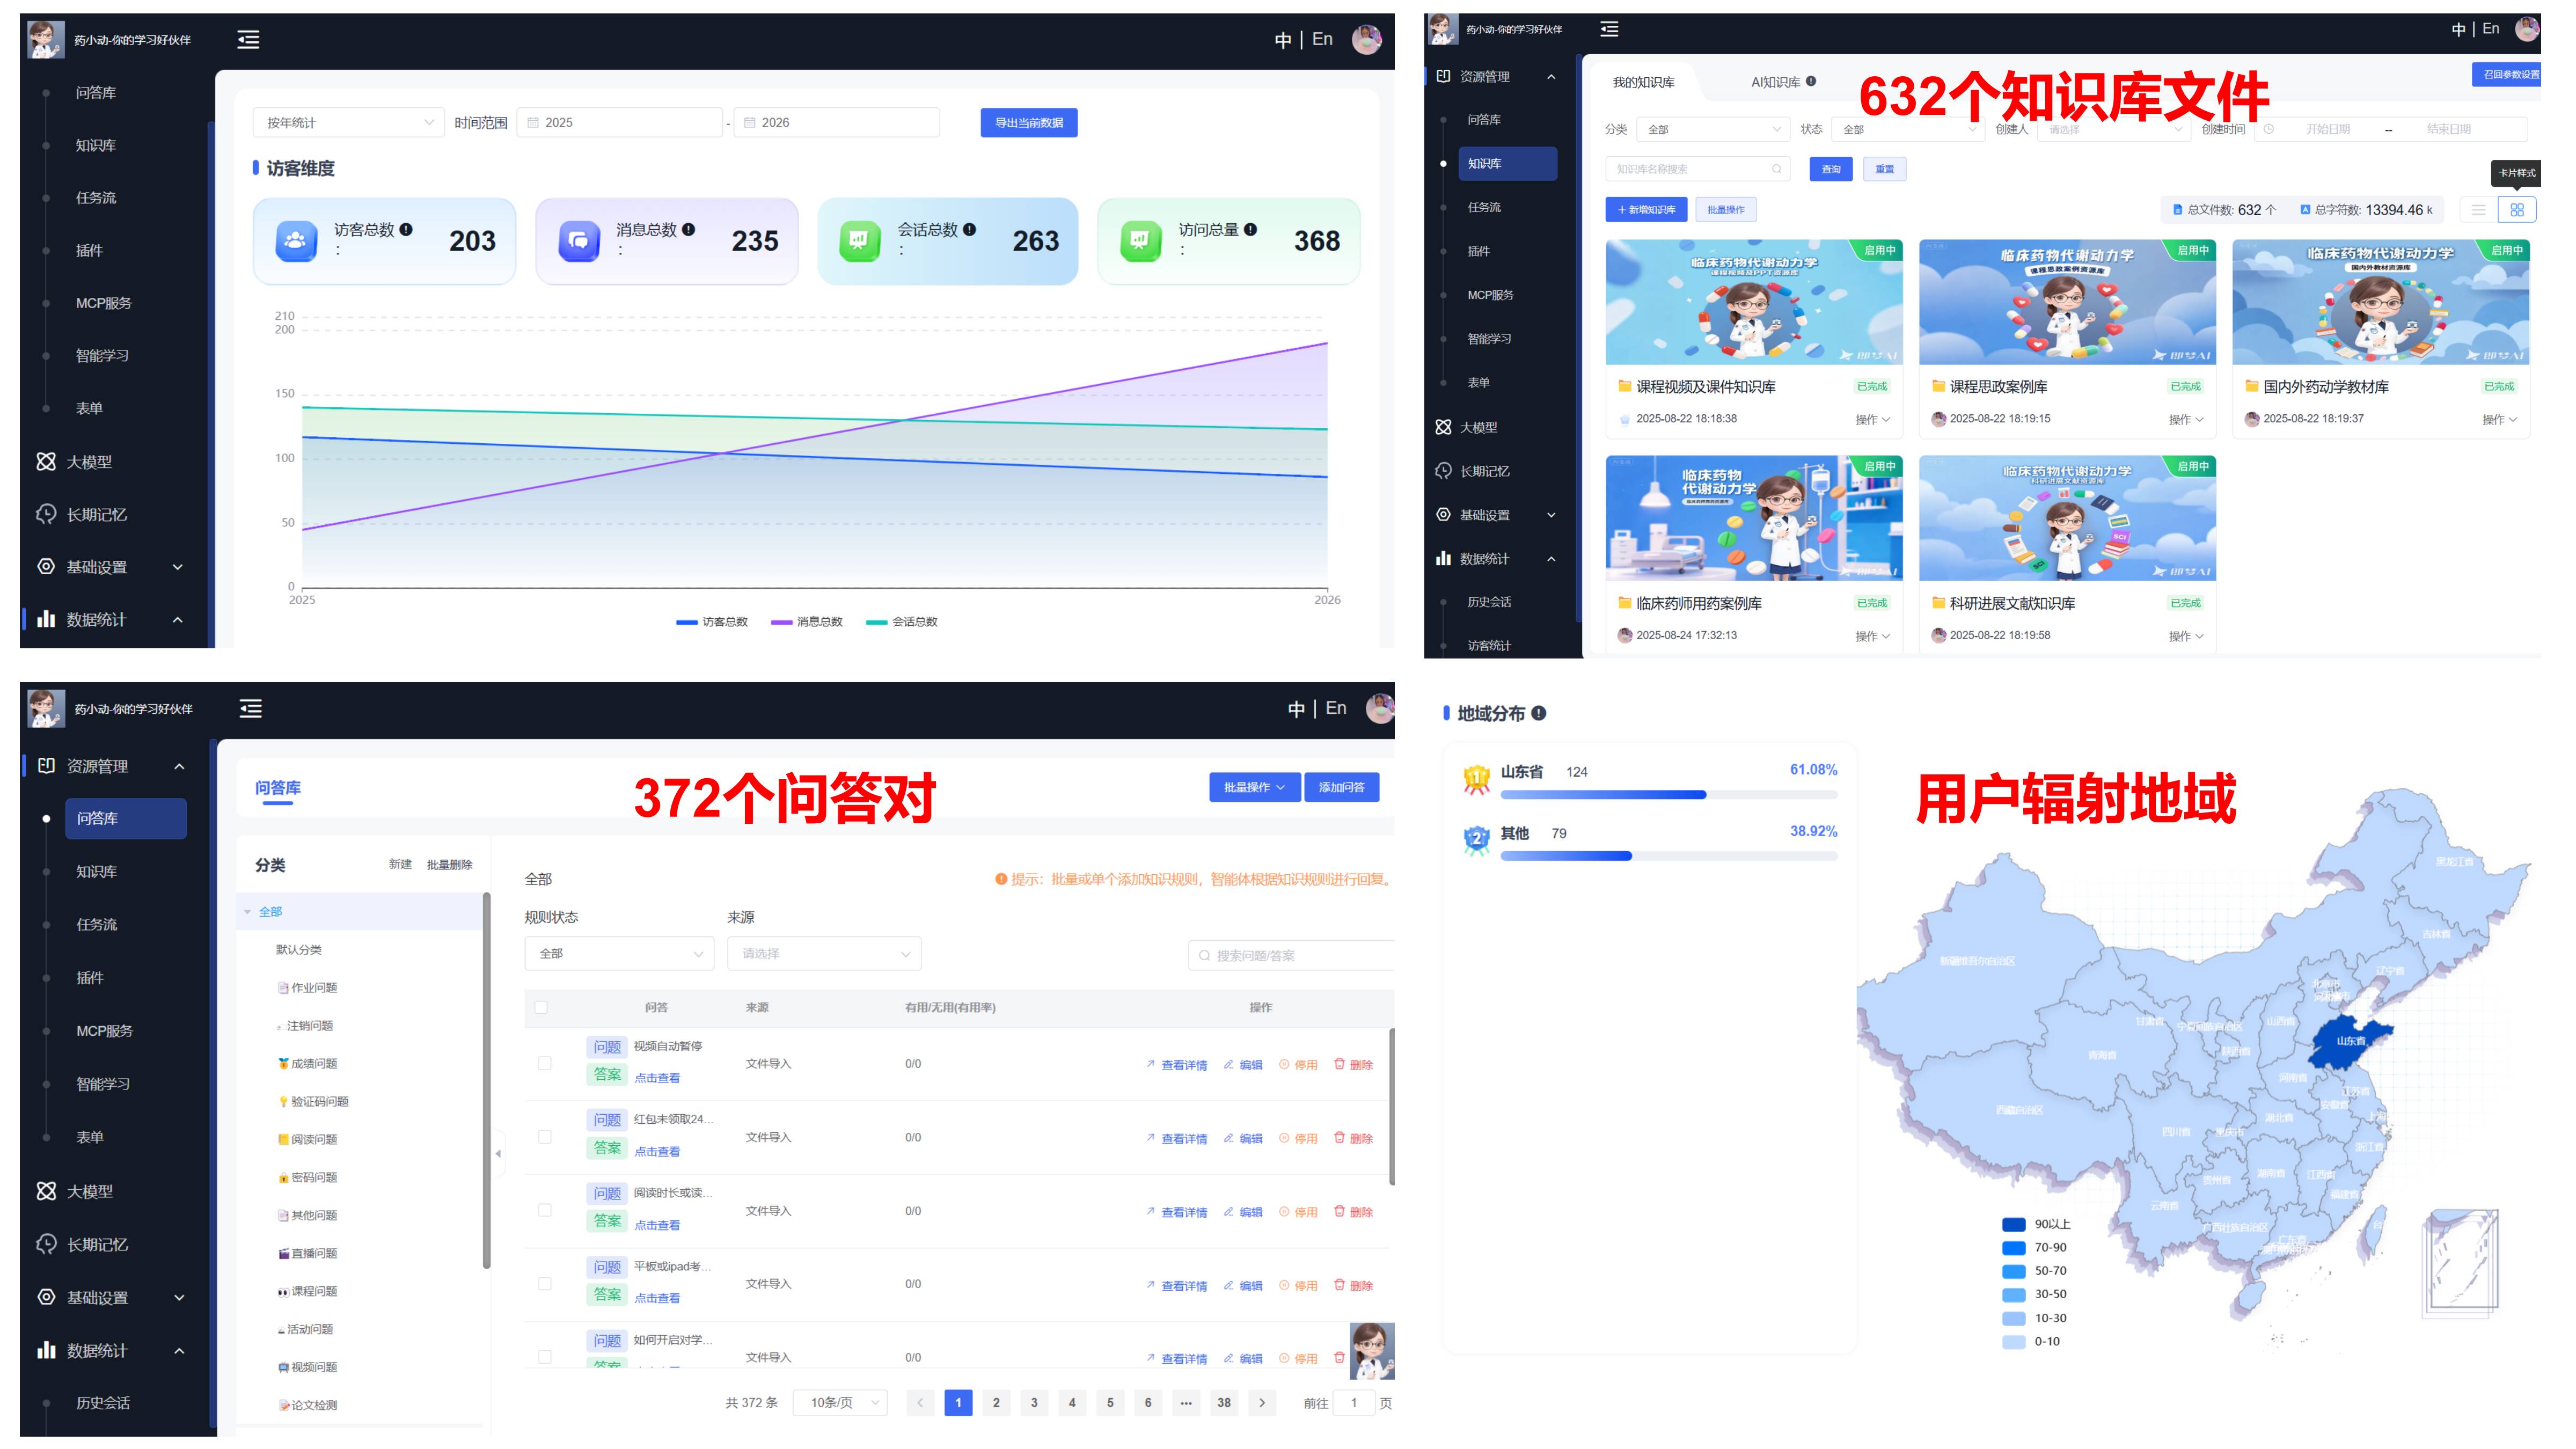Click the 90以上 legend color swatch on the map
Screen dimensions: 2576x1449
pos(2013,1224)
